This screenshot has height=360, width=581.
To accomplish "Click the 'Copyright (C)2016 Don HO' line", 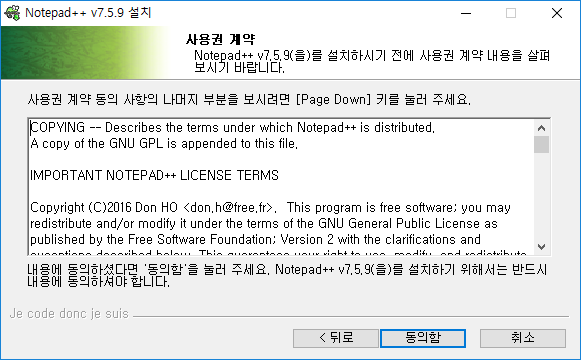I will tap(270, 207).
